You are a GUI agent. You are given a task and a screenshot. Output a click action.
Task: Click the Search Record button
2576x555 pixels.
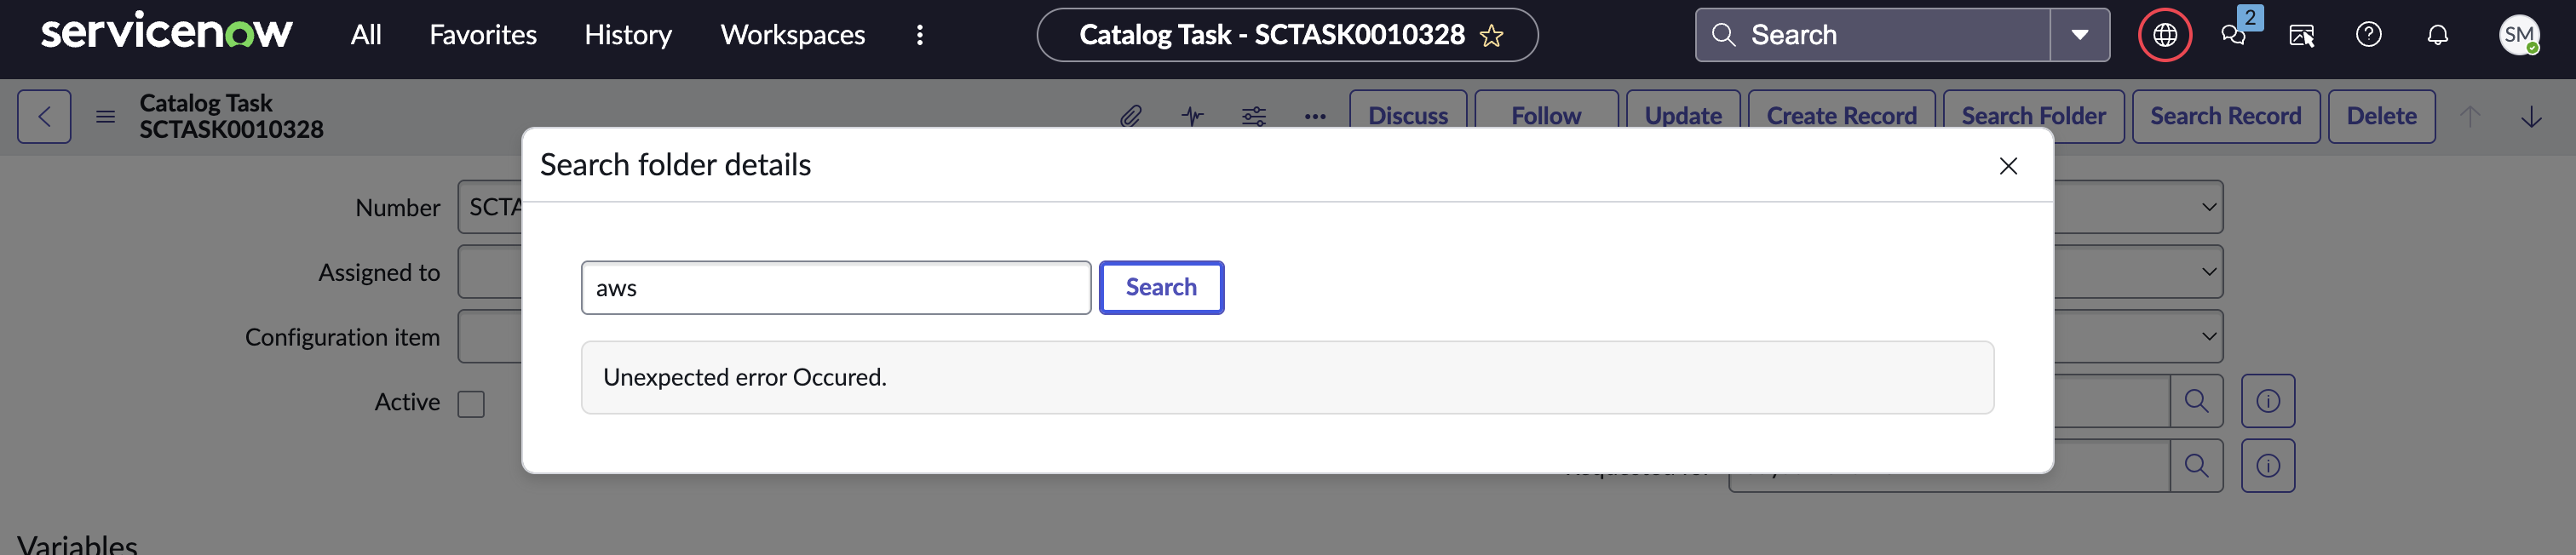[x=2225, y=117]
